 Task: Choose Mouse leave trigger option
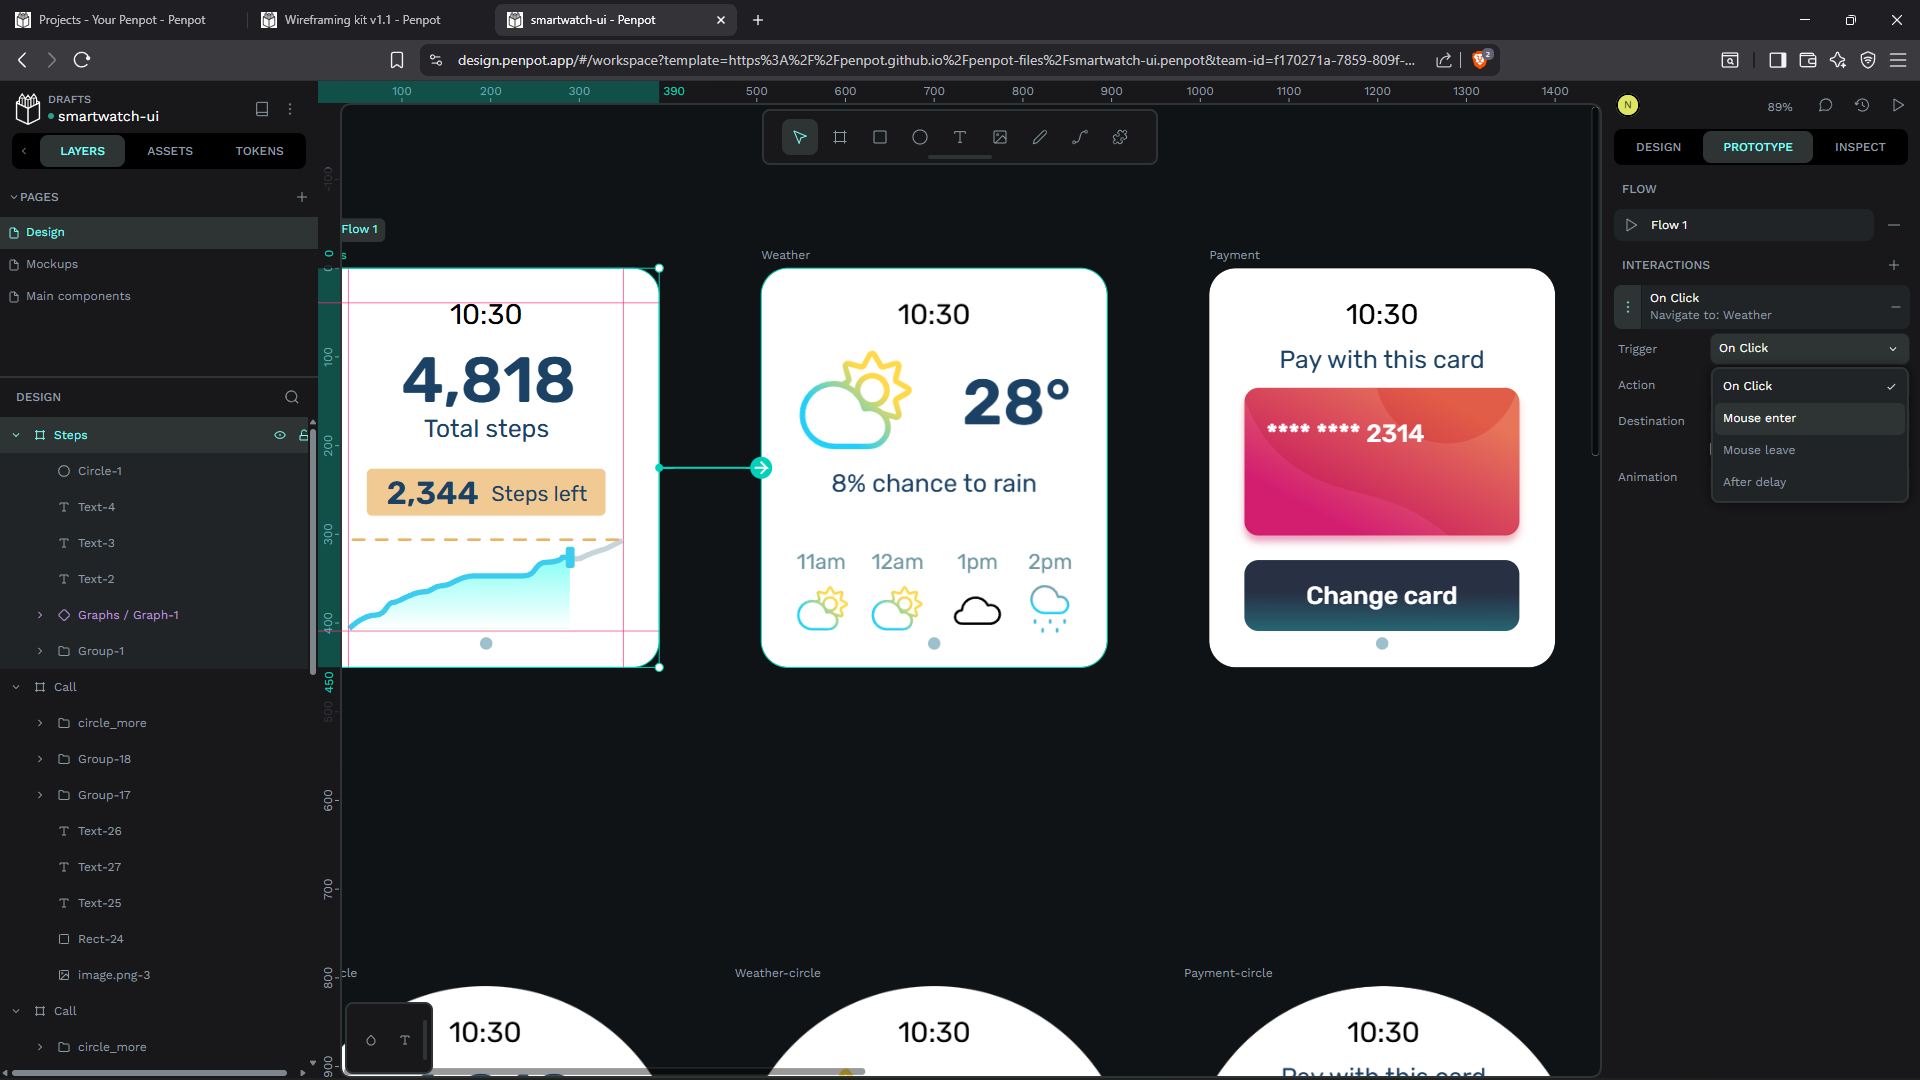coord(1808,450)
